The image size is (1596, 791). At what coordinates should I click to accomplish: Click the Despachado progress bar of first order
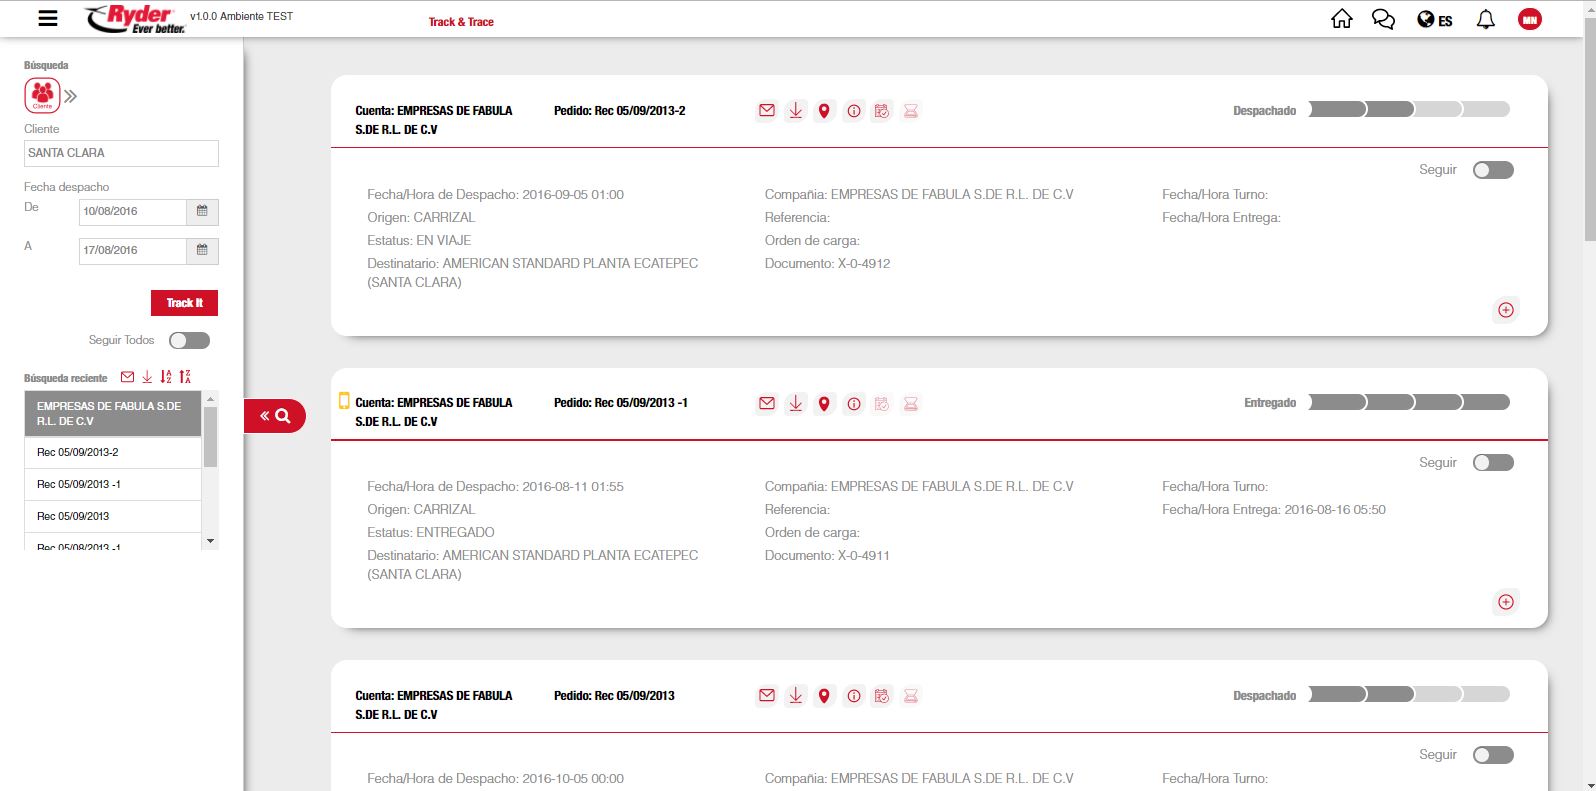coord(1408,110)
